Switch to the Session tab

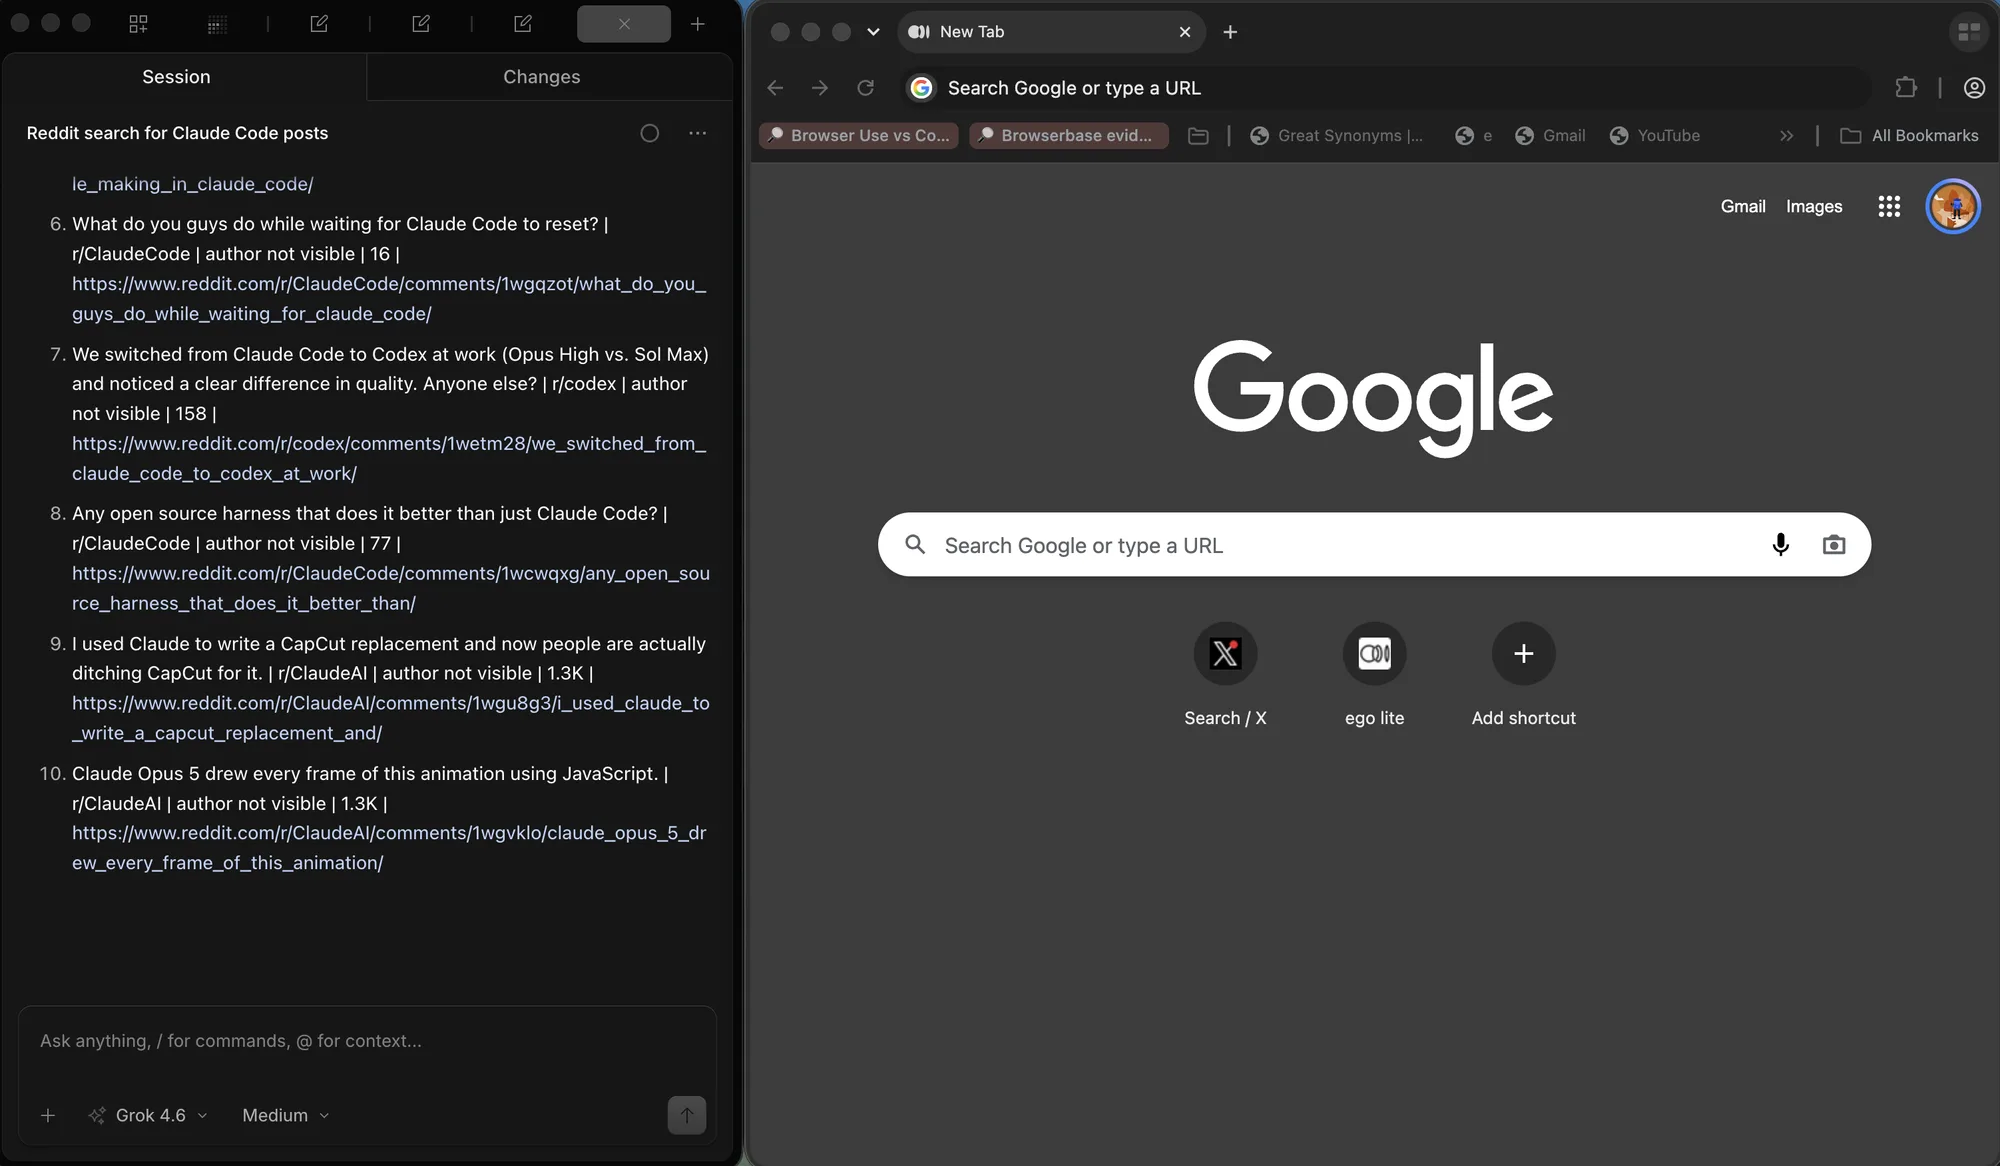point(176,77)
